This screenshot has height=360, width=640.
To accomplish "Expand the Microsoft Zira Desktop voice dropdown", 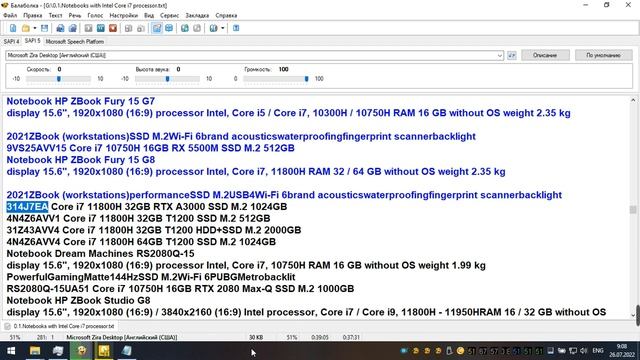I will coord(500,56).
